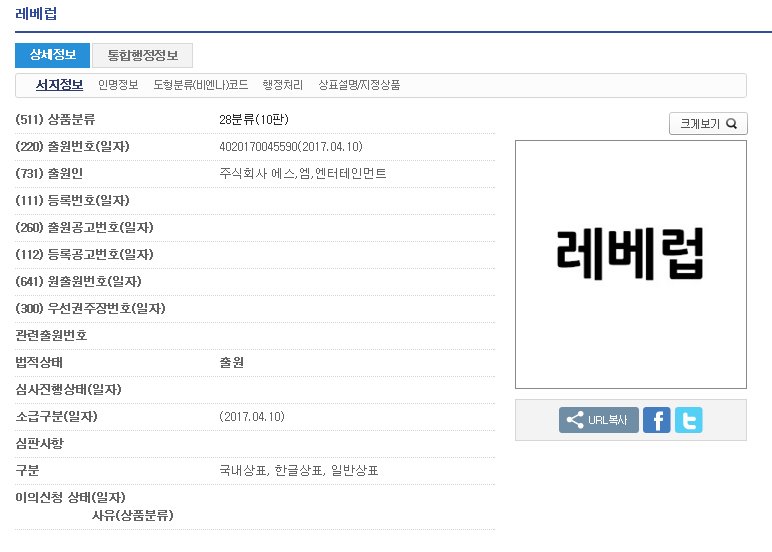The image size is (772, 552).
Task: Copy page URL with URL복사 button
Action: pos(599,420)
